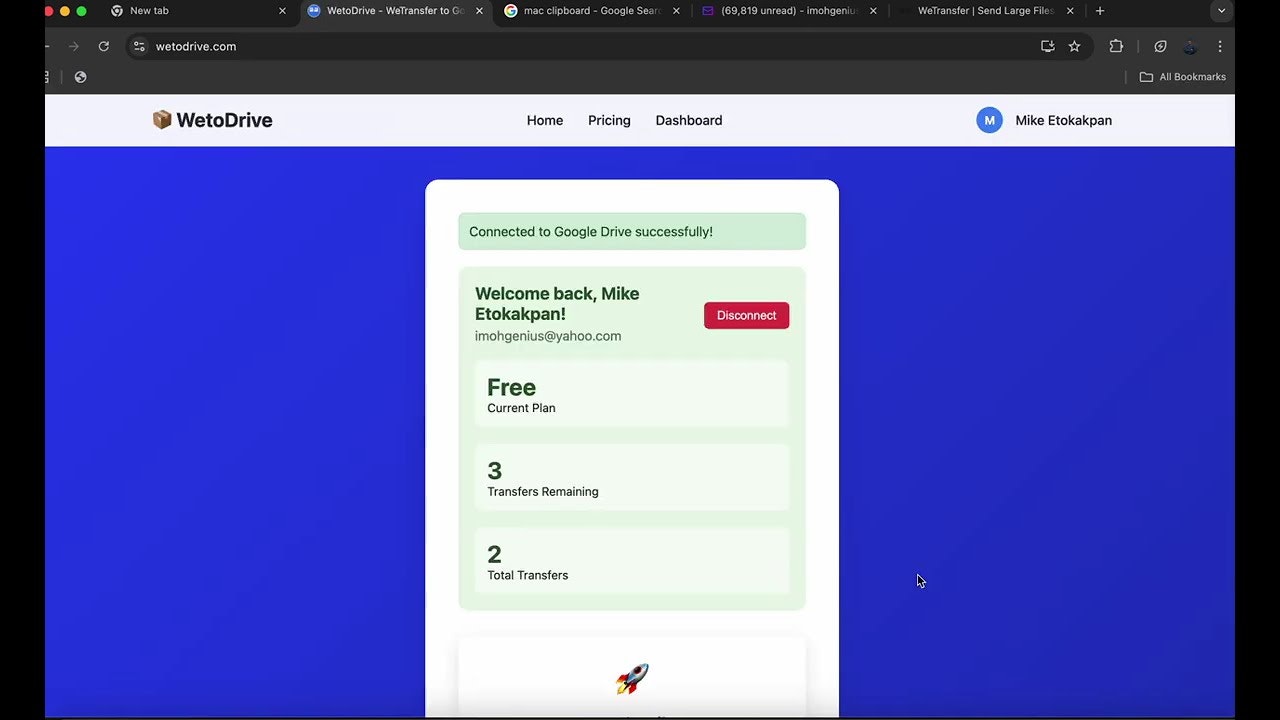
Task: Click the rocket emoji icon
Action: [x=632, y=679]
